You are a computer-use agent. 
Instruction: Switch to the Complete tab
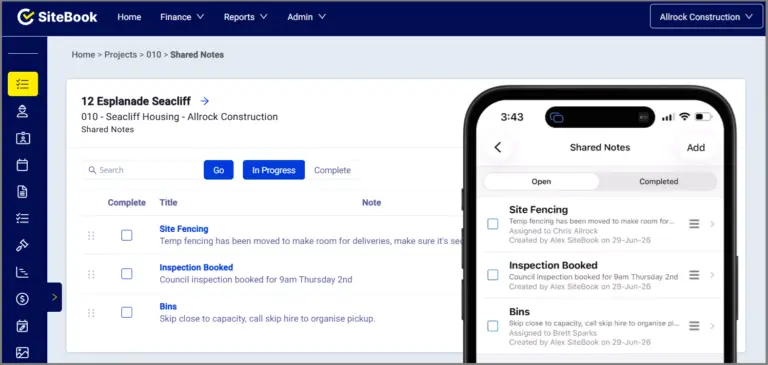[333, 170]
